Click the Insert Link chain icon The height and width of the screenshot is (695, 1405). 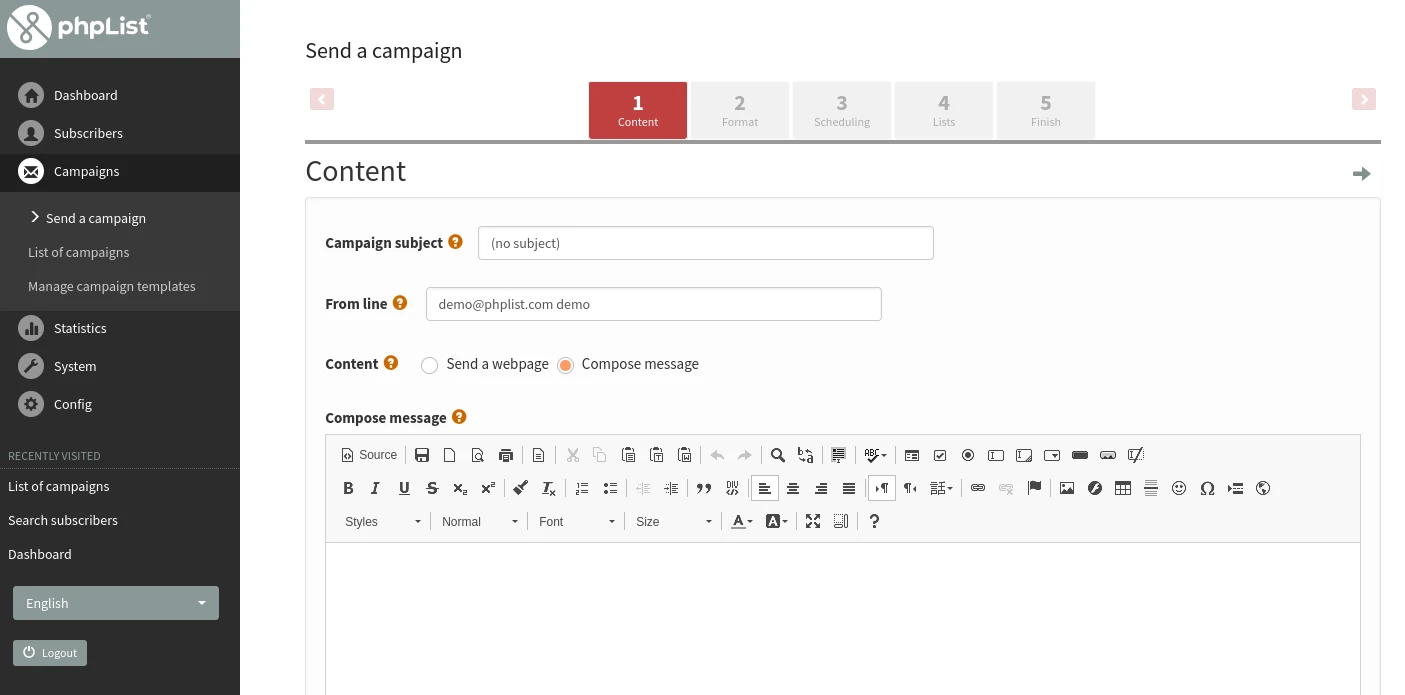978,488
